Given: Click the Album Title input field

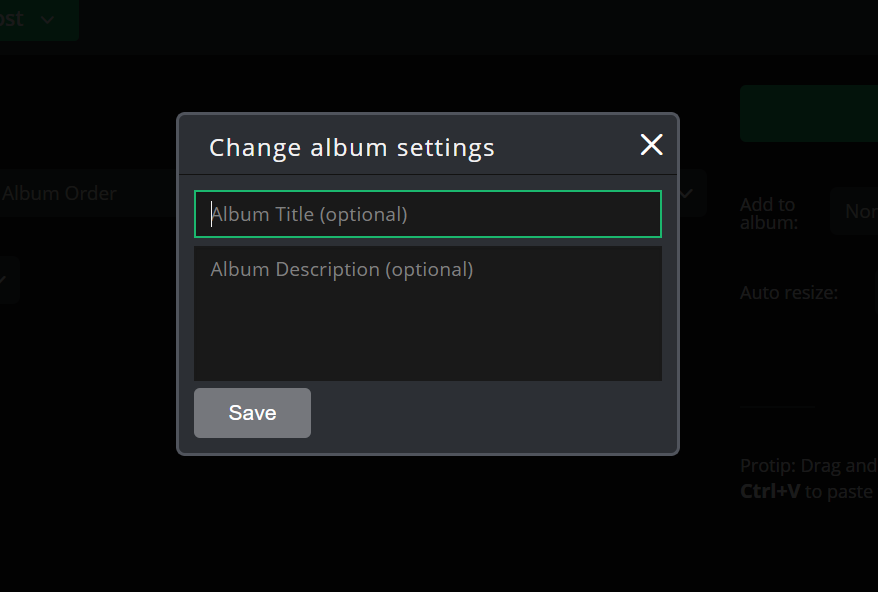Looking at the screenshot, I should pyautogui.click(x=428, y=214).
